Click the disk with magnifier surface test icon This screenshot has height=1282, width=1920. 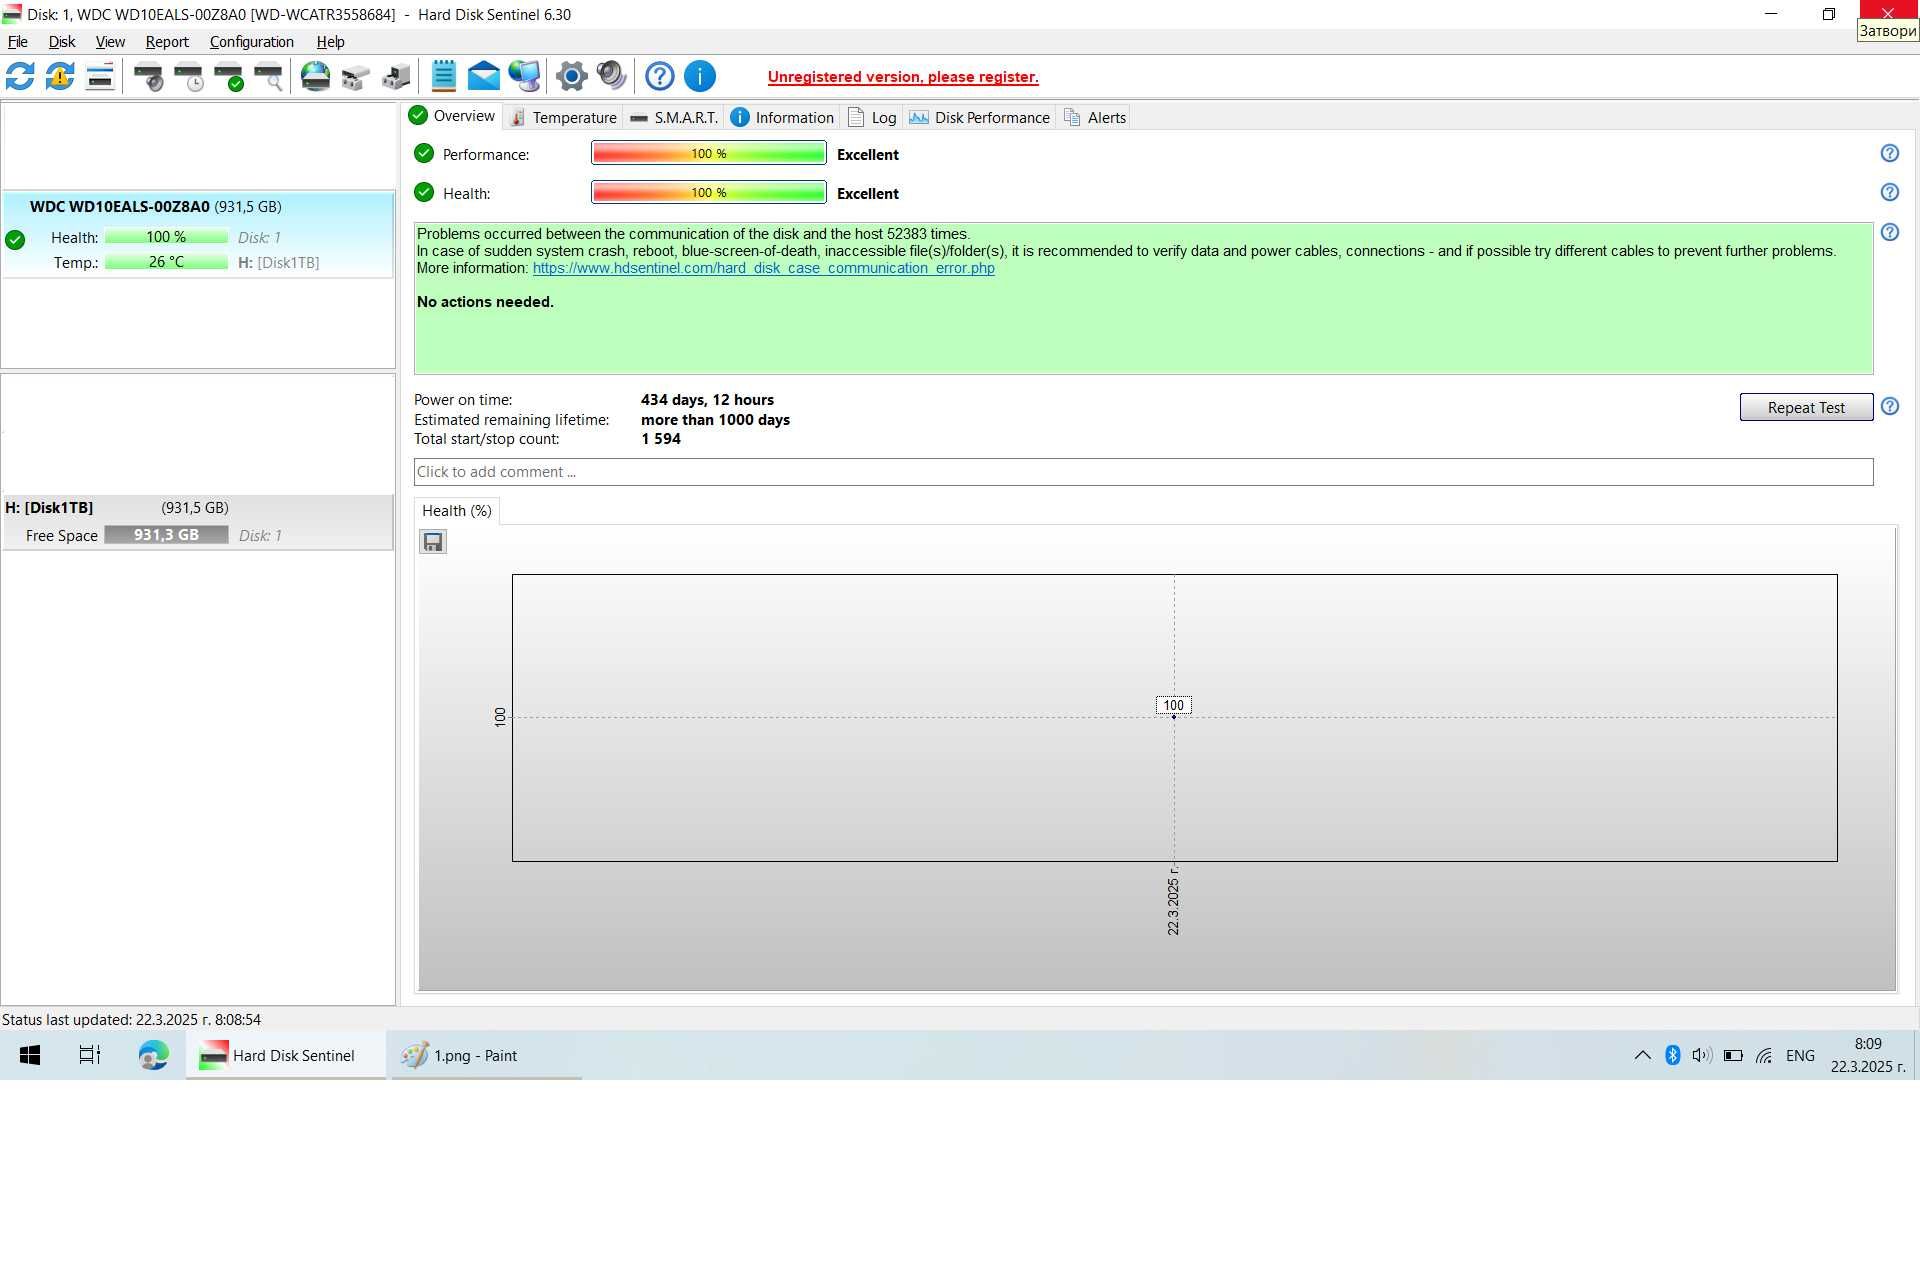tap(269, 76)
